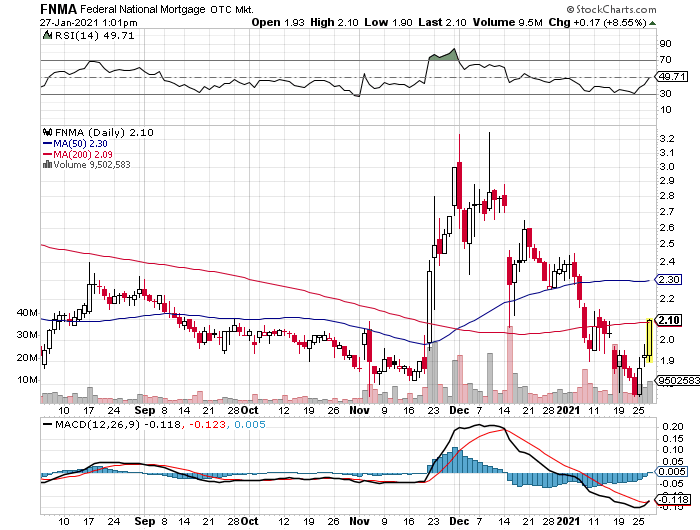Click Sep on the price chart date axis
Image resolution: width=700 pixels, height=530 pixels.
145,410
